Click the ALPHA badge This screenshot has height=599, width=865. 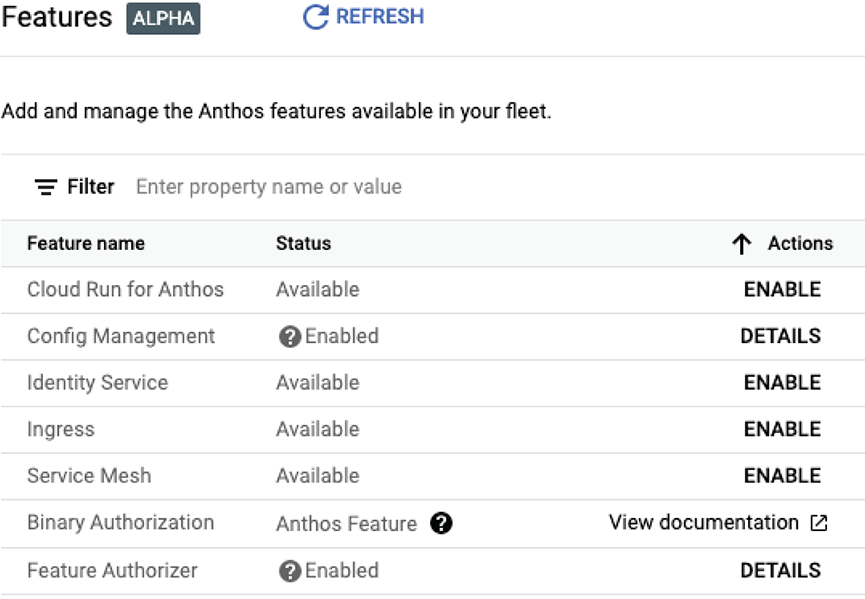163,18
